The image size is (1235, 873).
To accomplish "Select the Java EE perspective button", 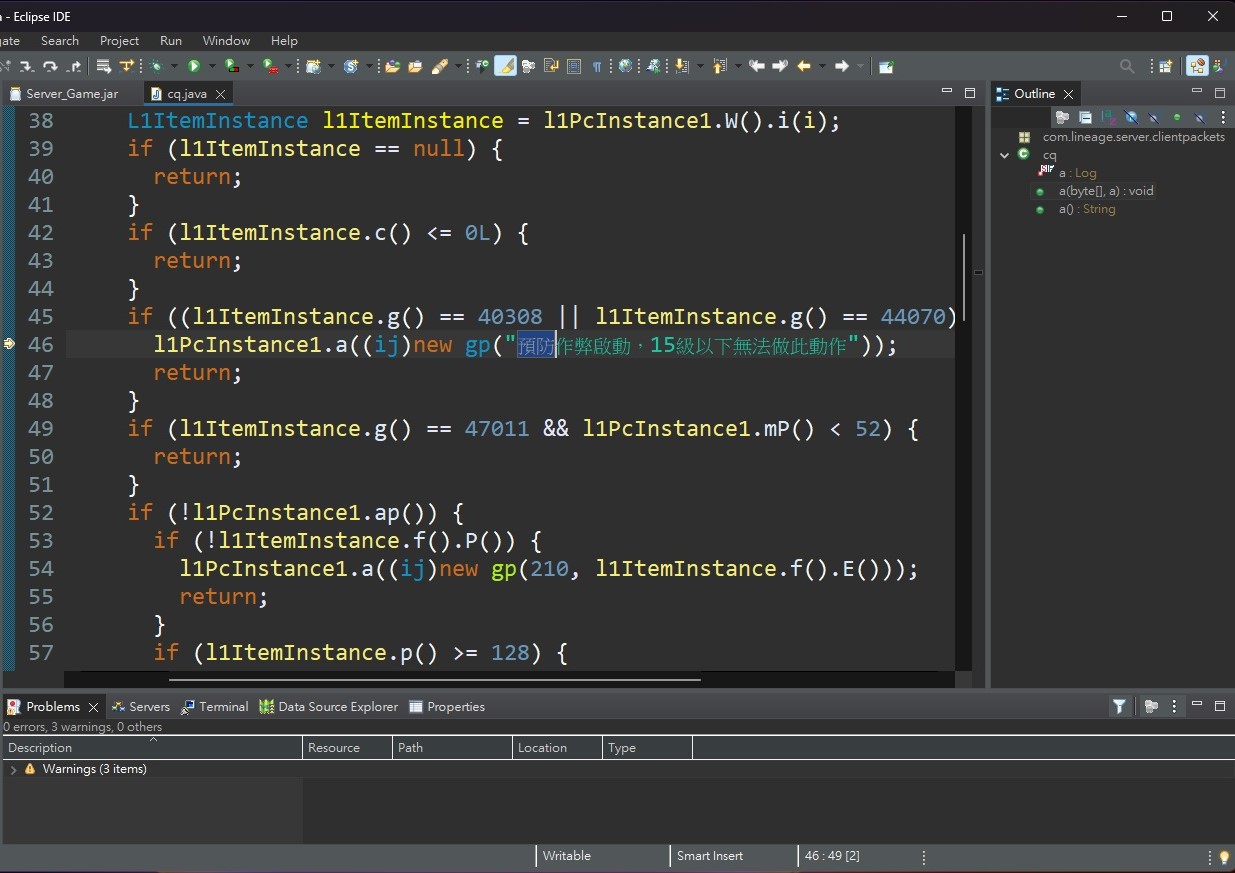I will [1197, 66].
